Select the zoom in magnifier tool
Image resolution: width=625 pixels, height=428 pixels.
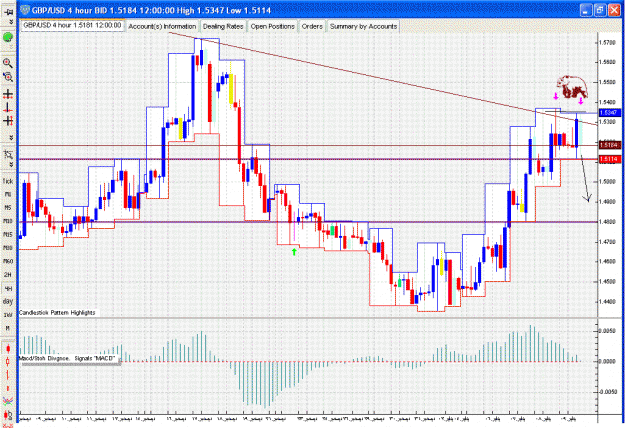pos(8,63)
